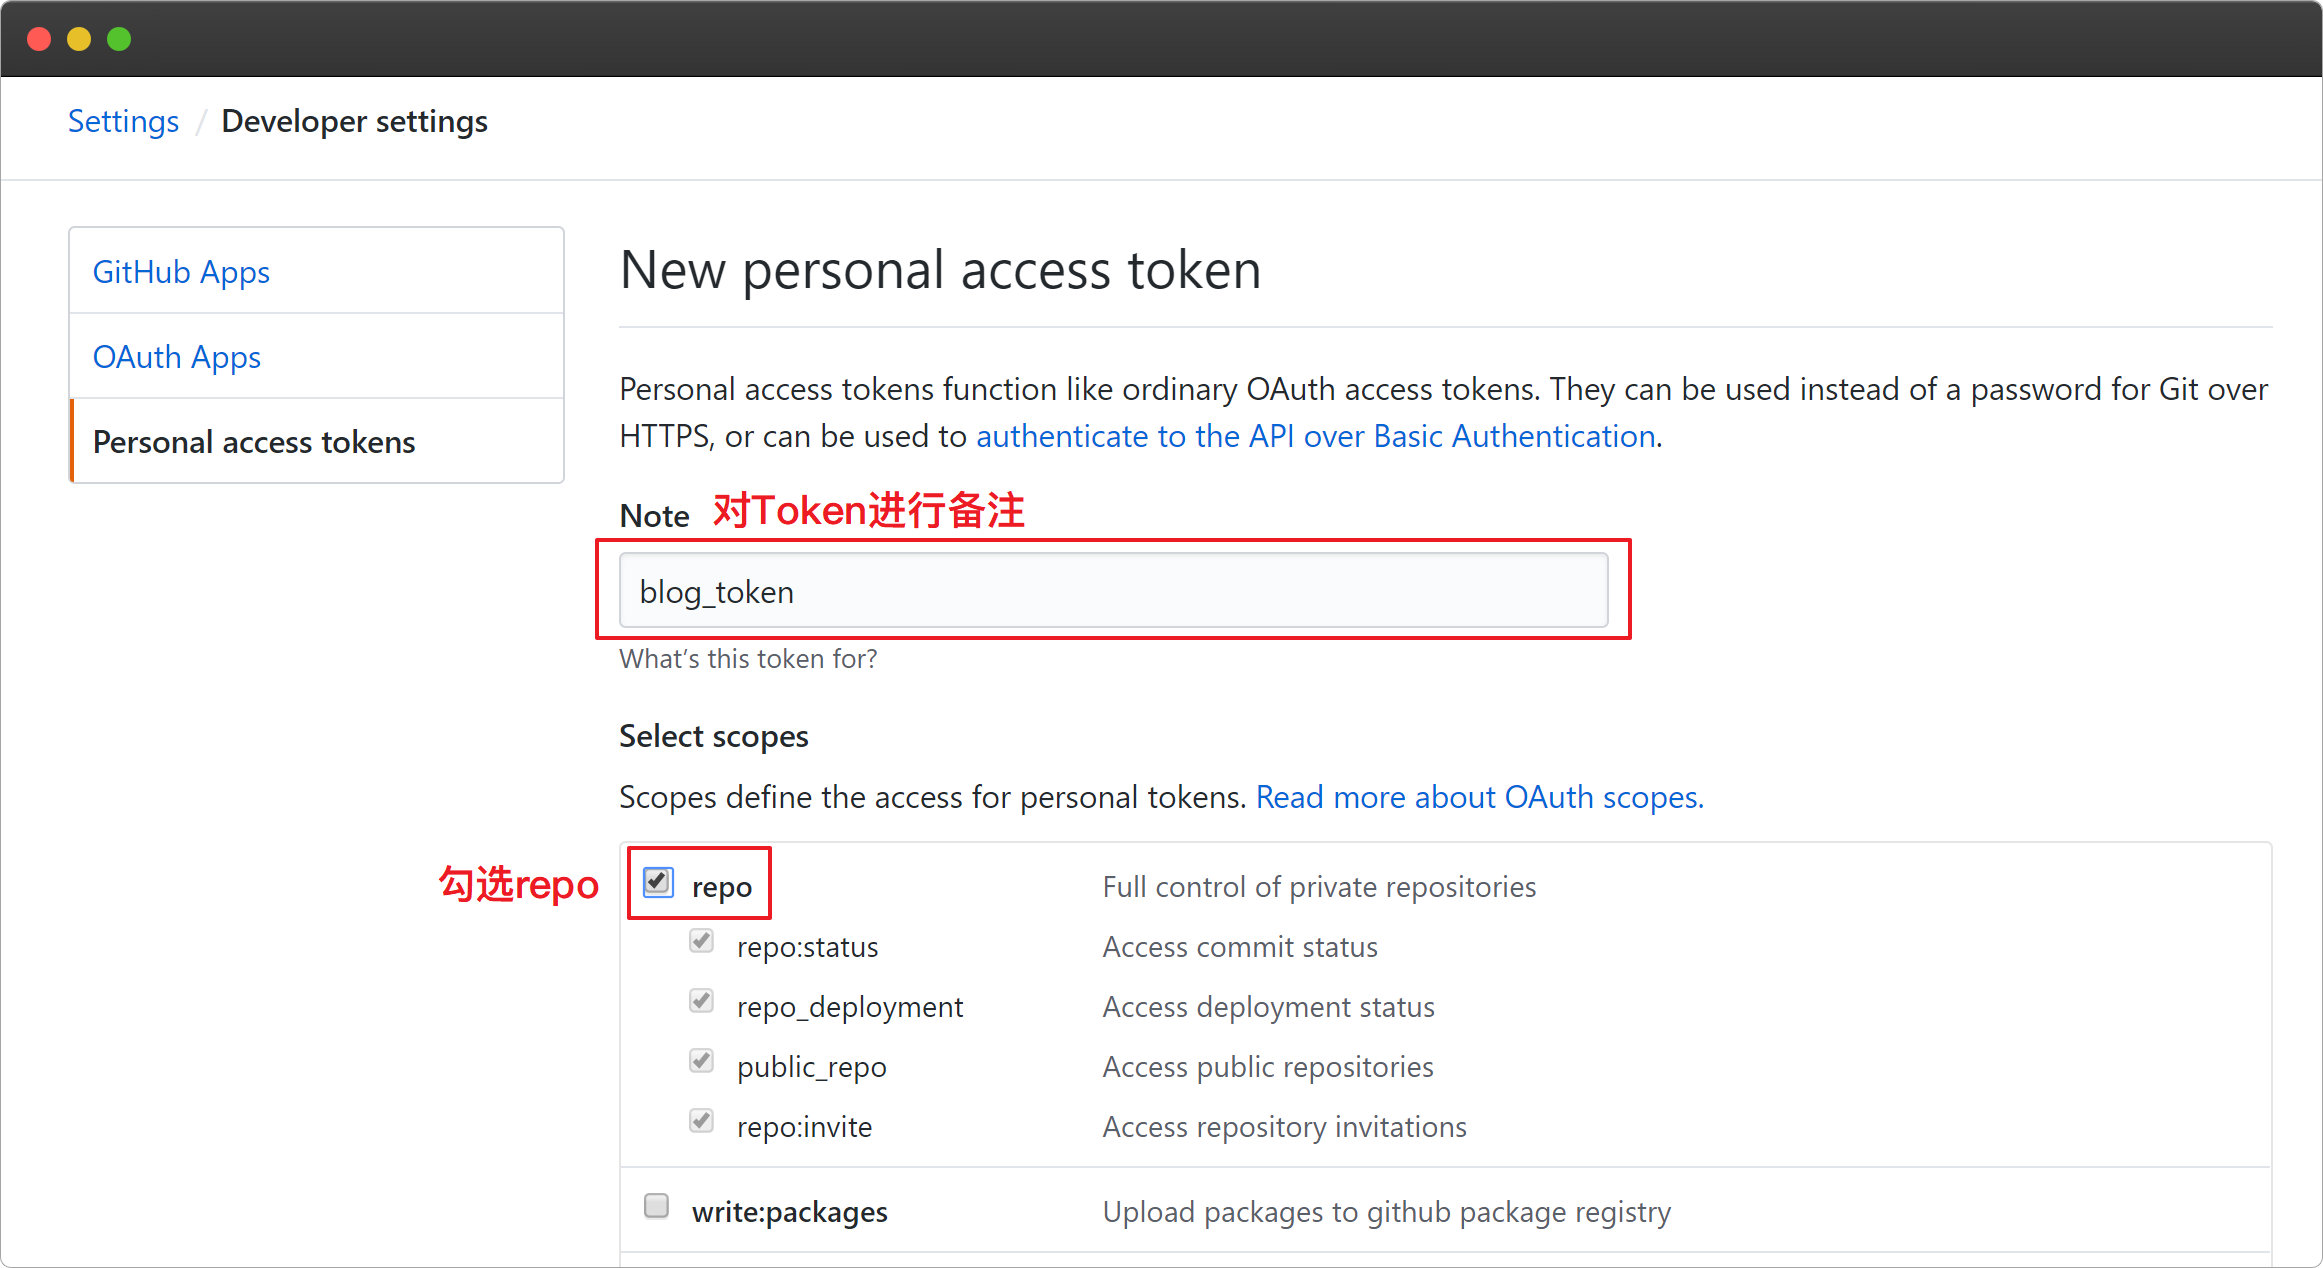Toggle the repo:invite checkbox
This screenshot has width=2323, height=1268.
pyautogui.click(x=702, y=1122)
